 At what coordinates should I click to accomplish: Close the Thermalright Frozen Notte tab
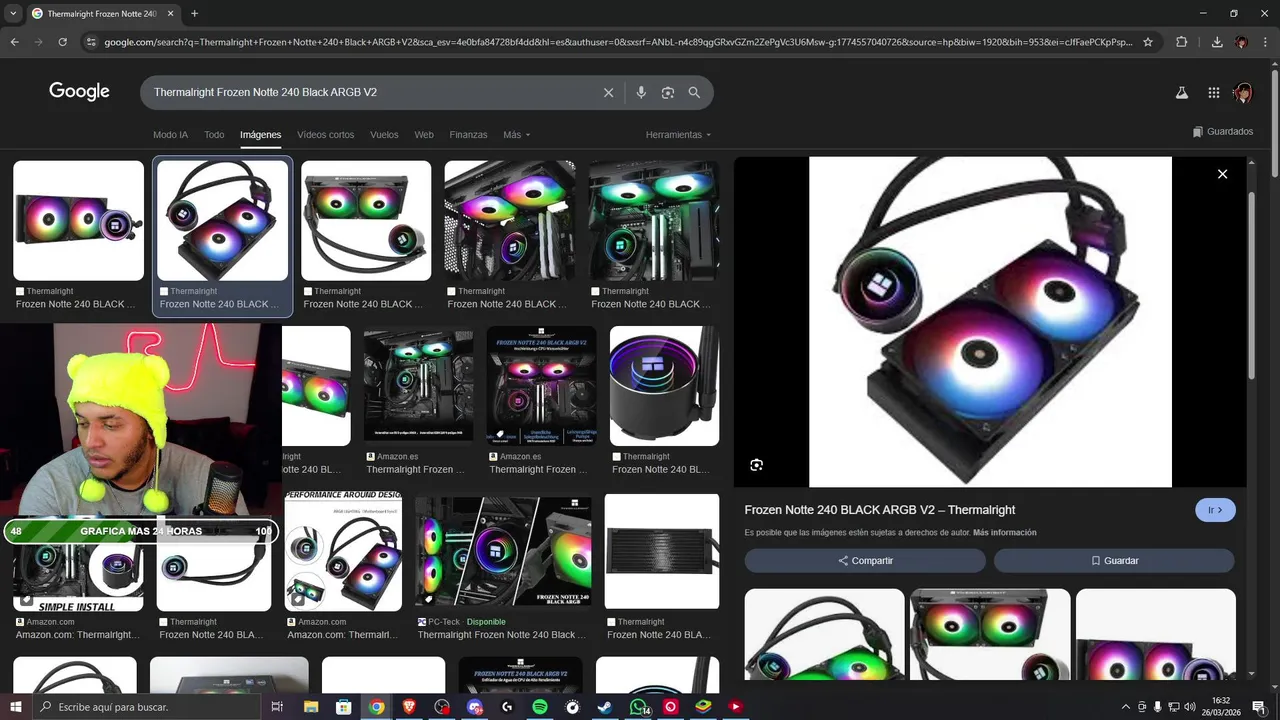(170, 14)
